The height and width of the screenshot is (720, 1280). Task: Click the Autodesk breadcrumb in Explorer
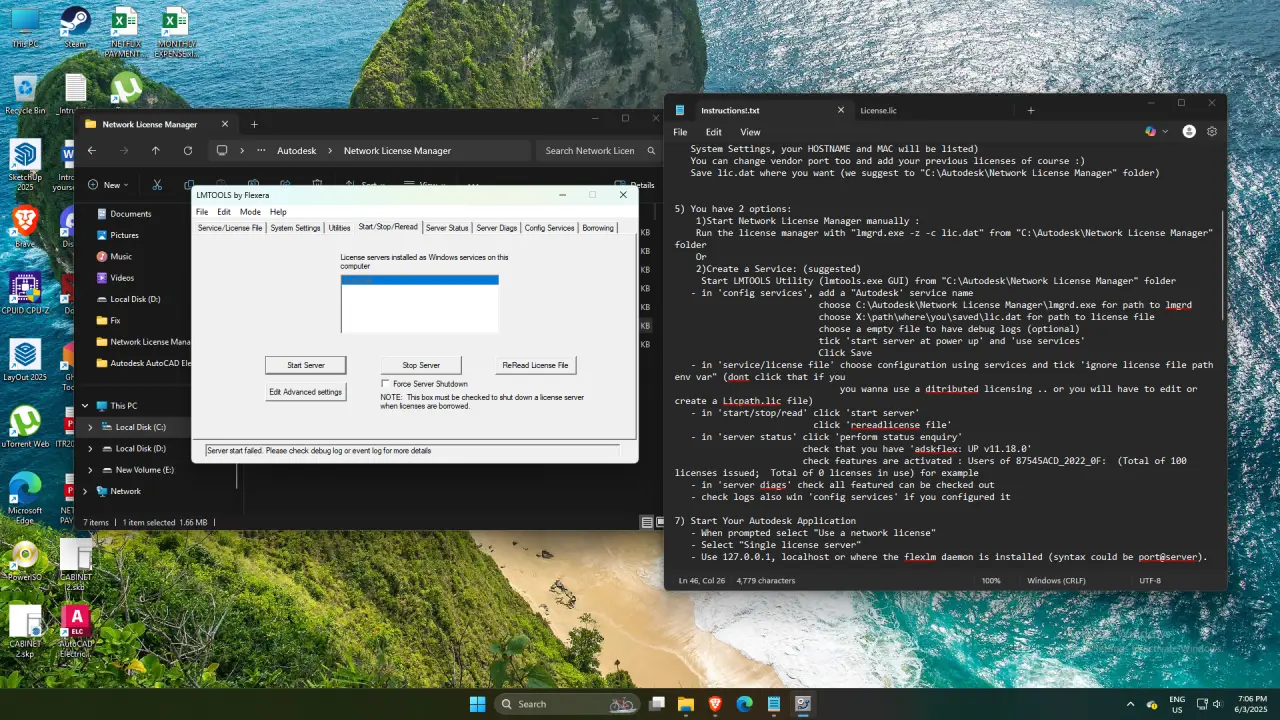pyautogui.click(x=296, y=151)
